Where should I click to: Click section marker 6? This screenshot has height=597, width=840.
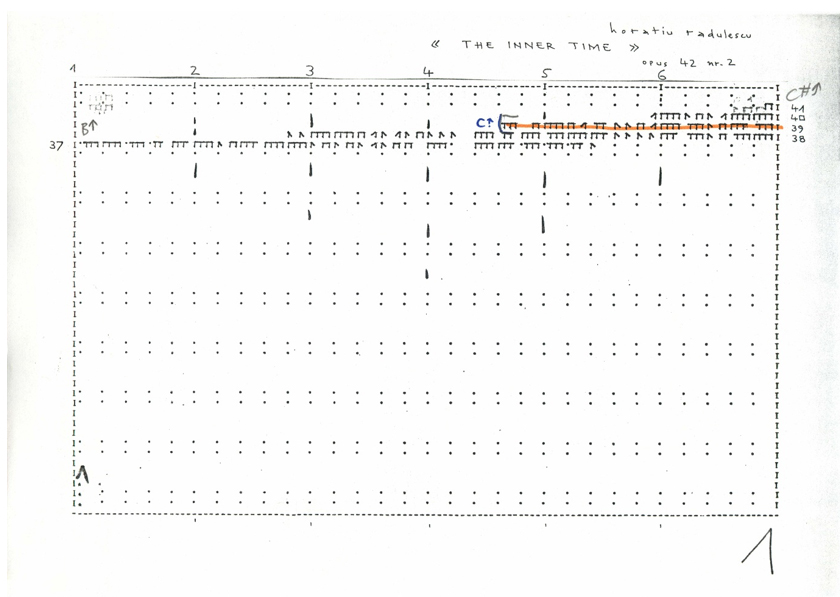[x=661, y=74]
